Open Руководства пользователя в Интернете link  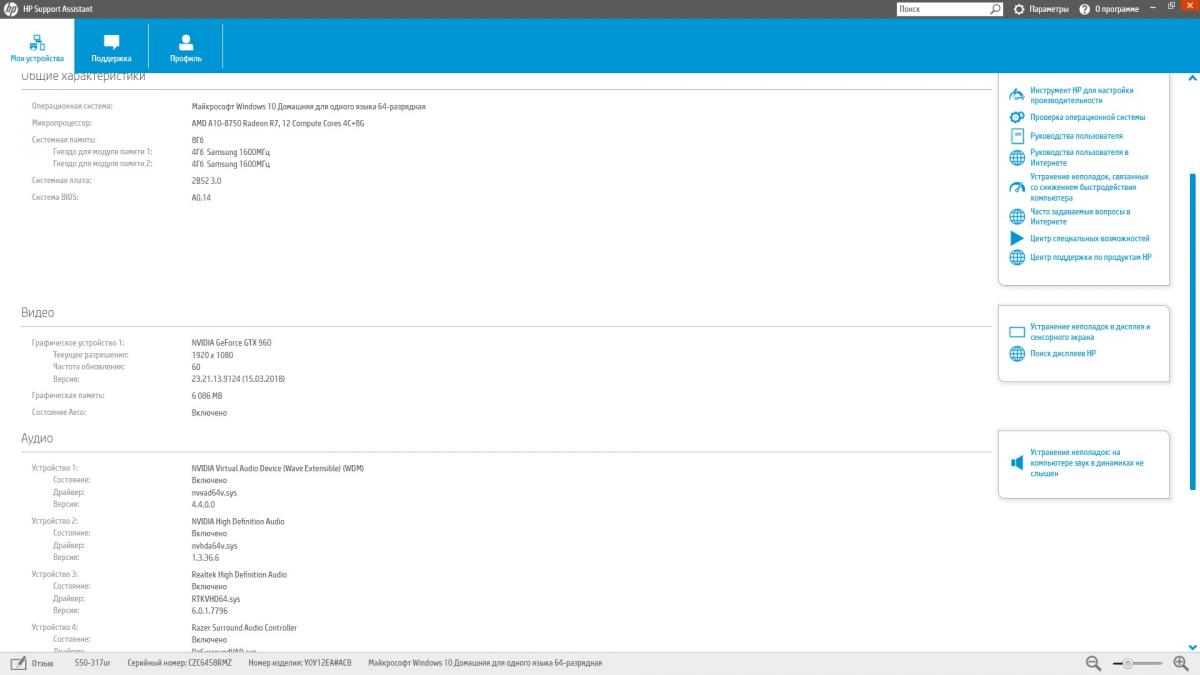[1079, 157]
